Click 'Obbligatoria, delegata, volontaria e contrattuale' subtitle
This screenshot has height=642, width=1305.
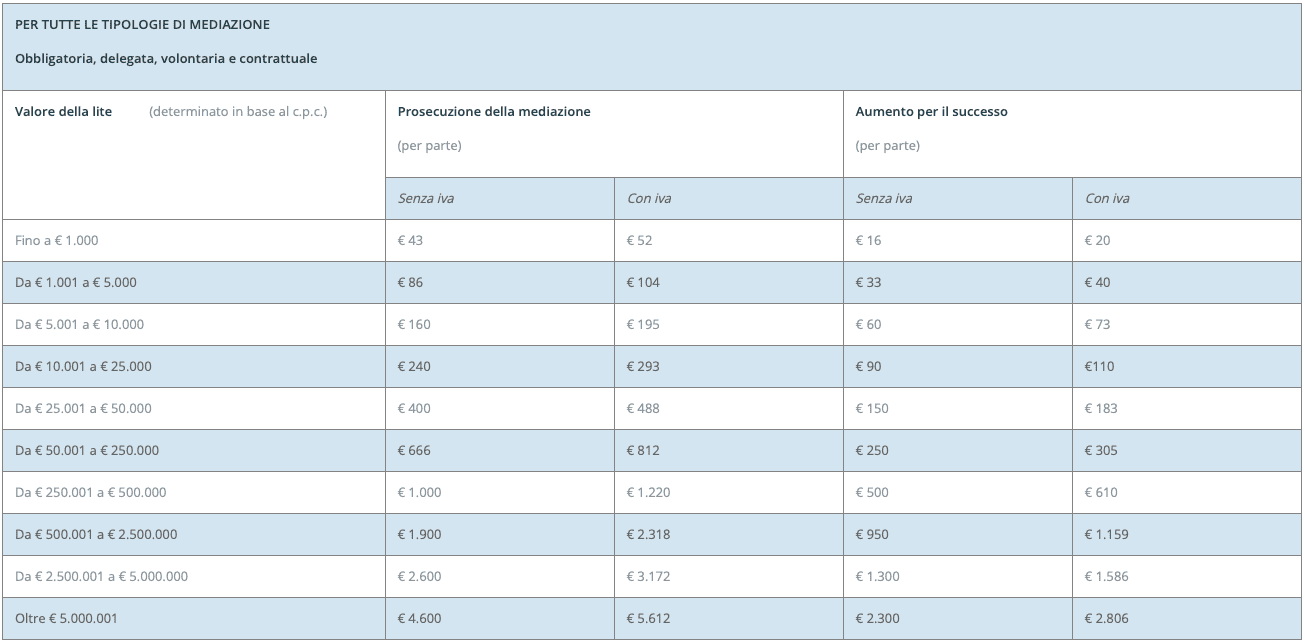(x=166, y=58)
